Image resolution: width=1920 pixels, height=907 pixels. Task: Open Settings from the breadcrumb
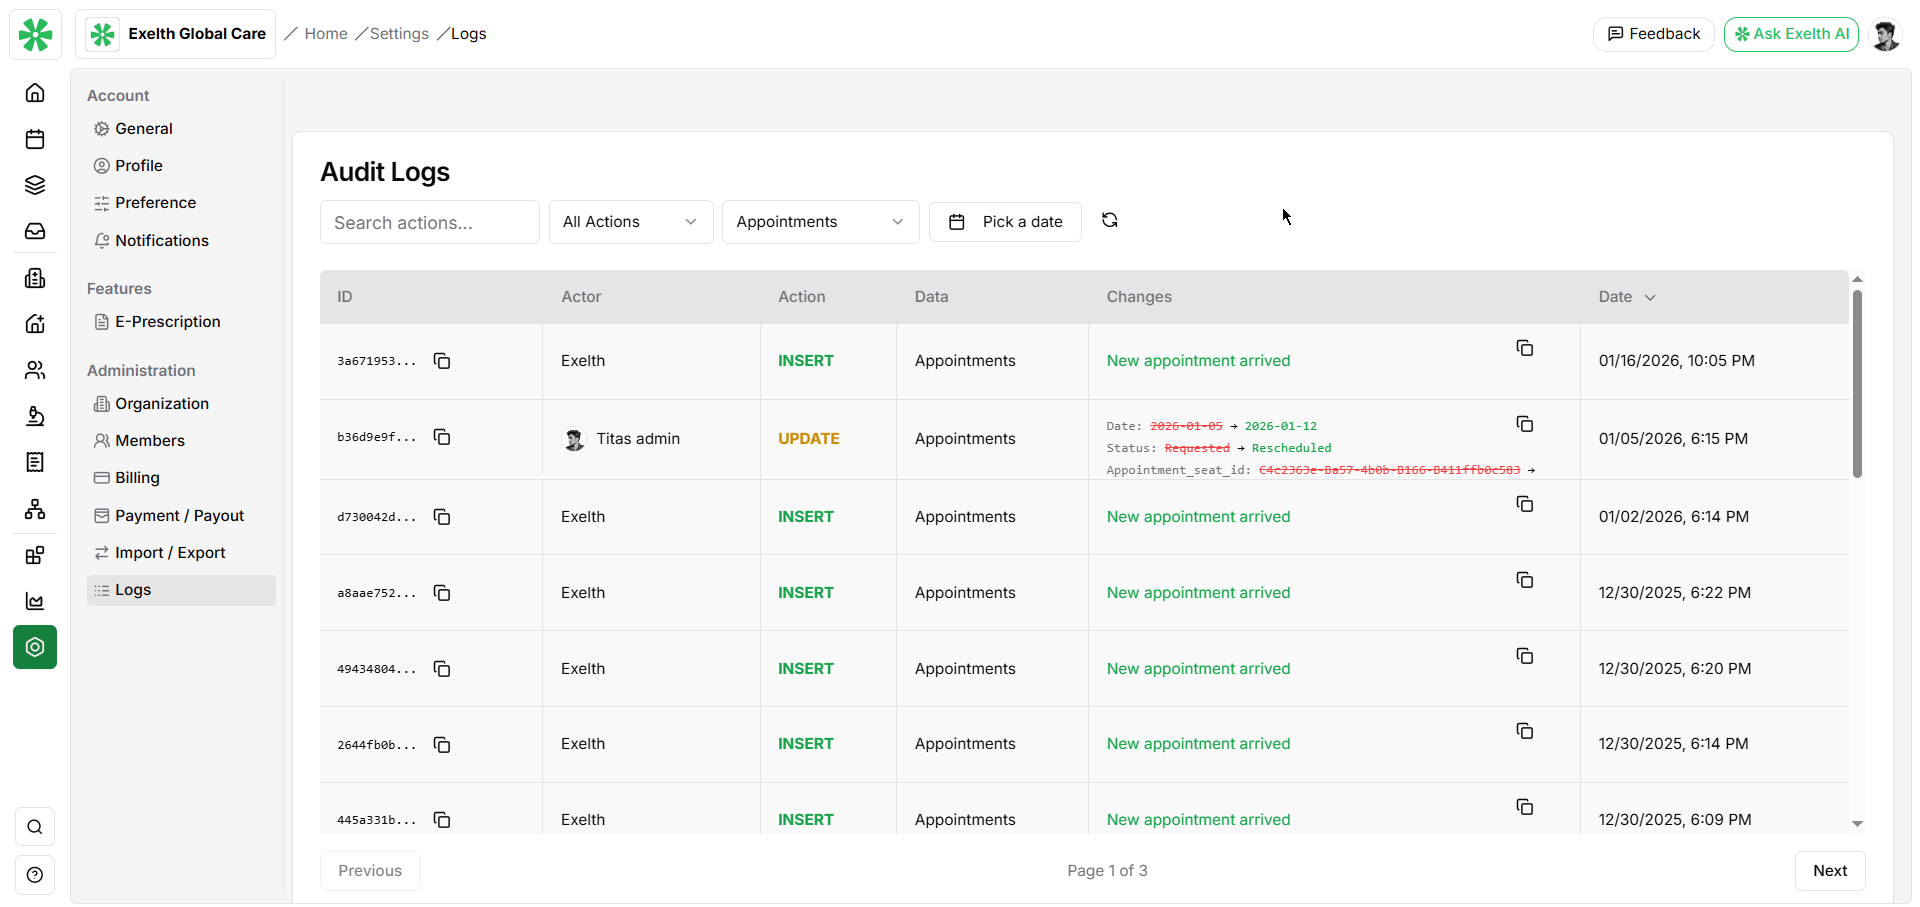click(397, 33)
